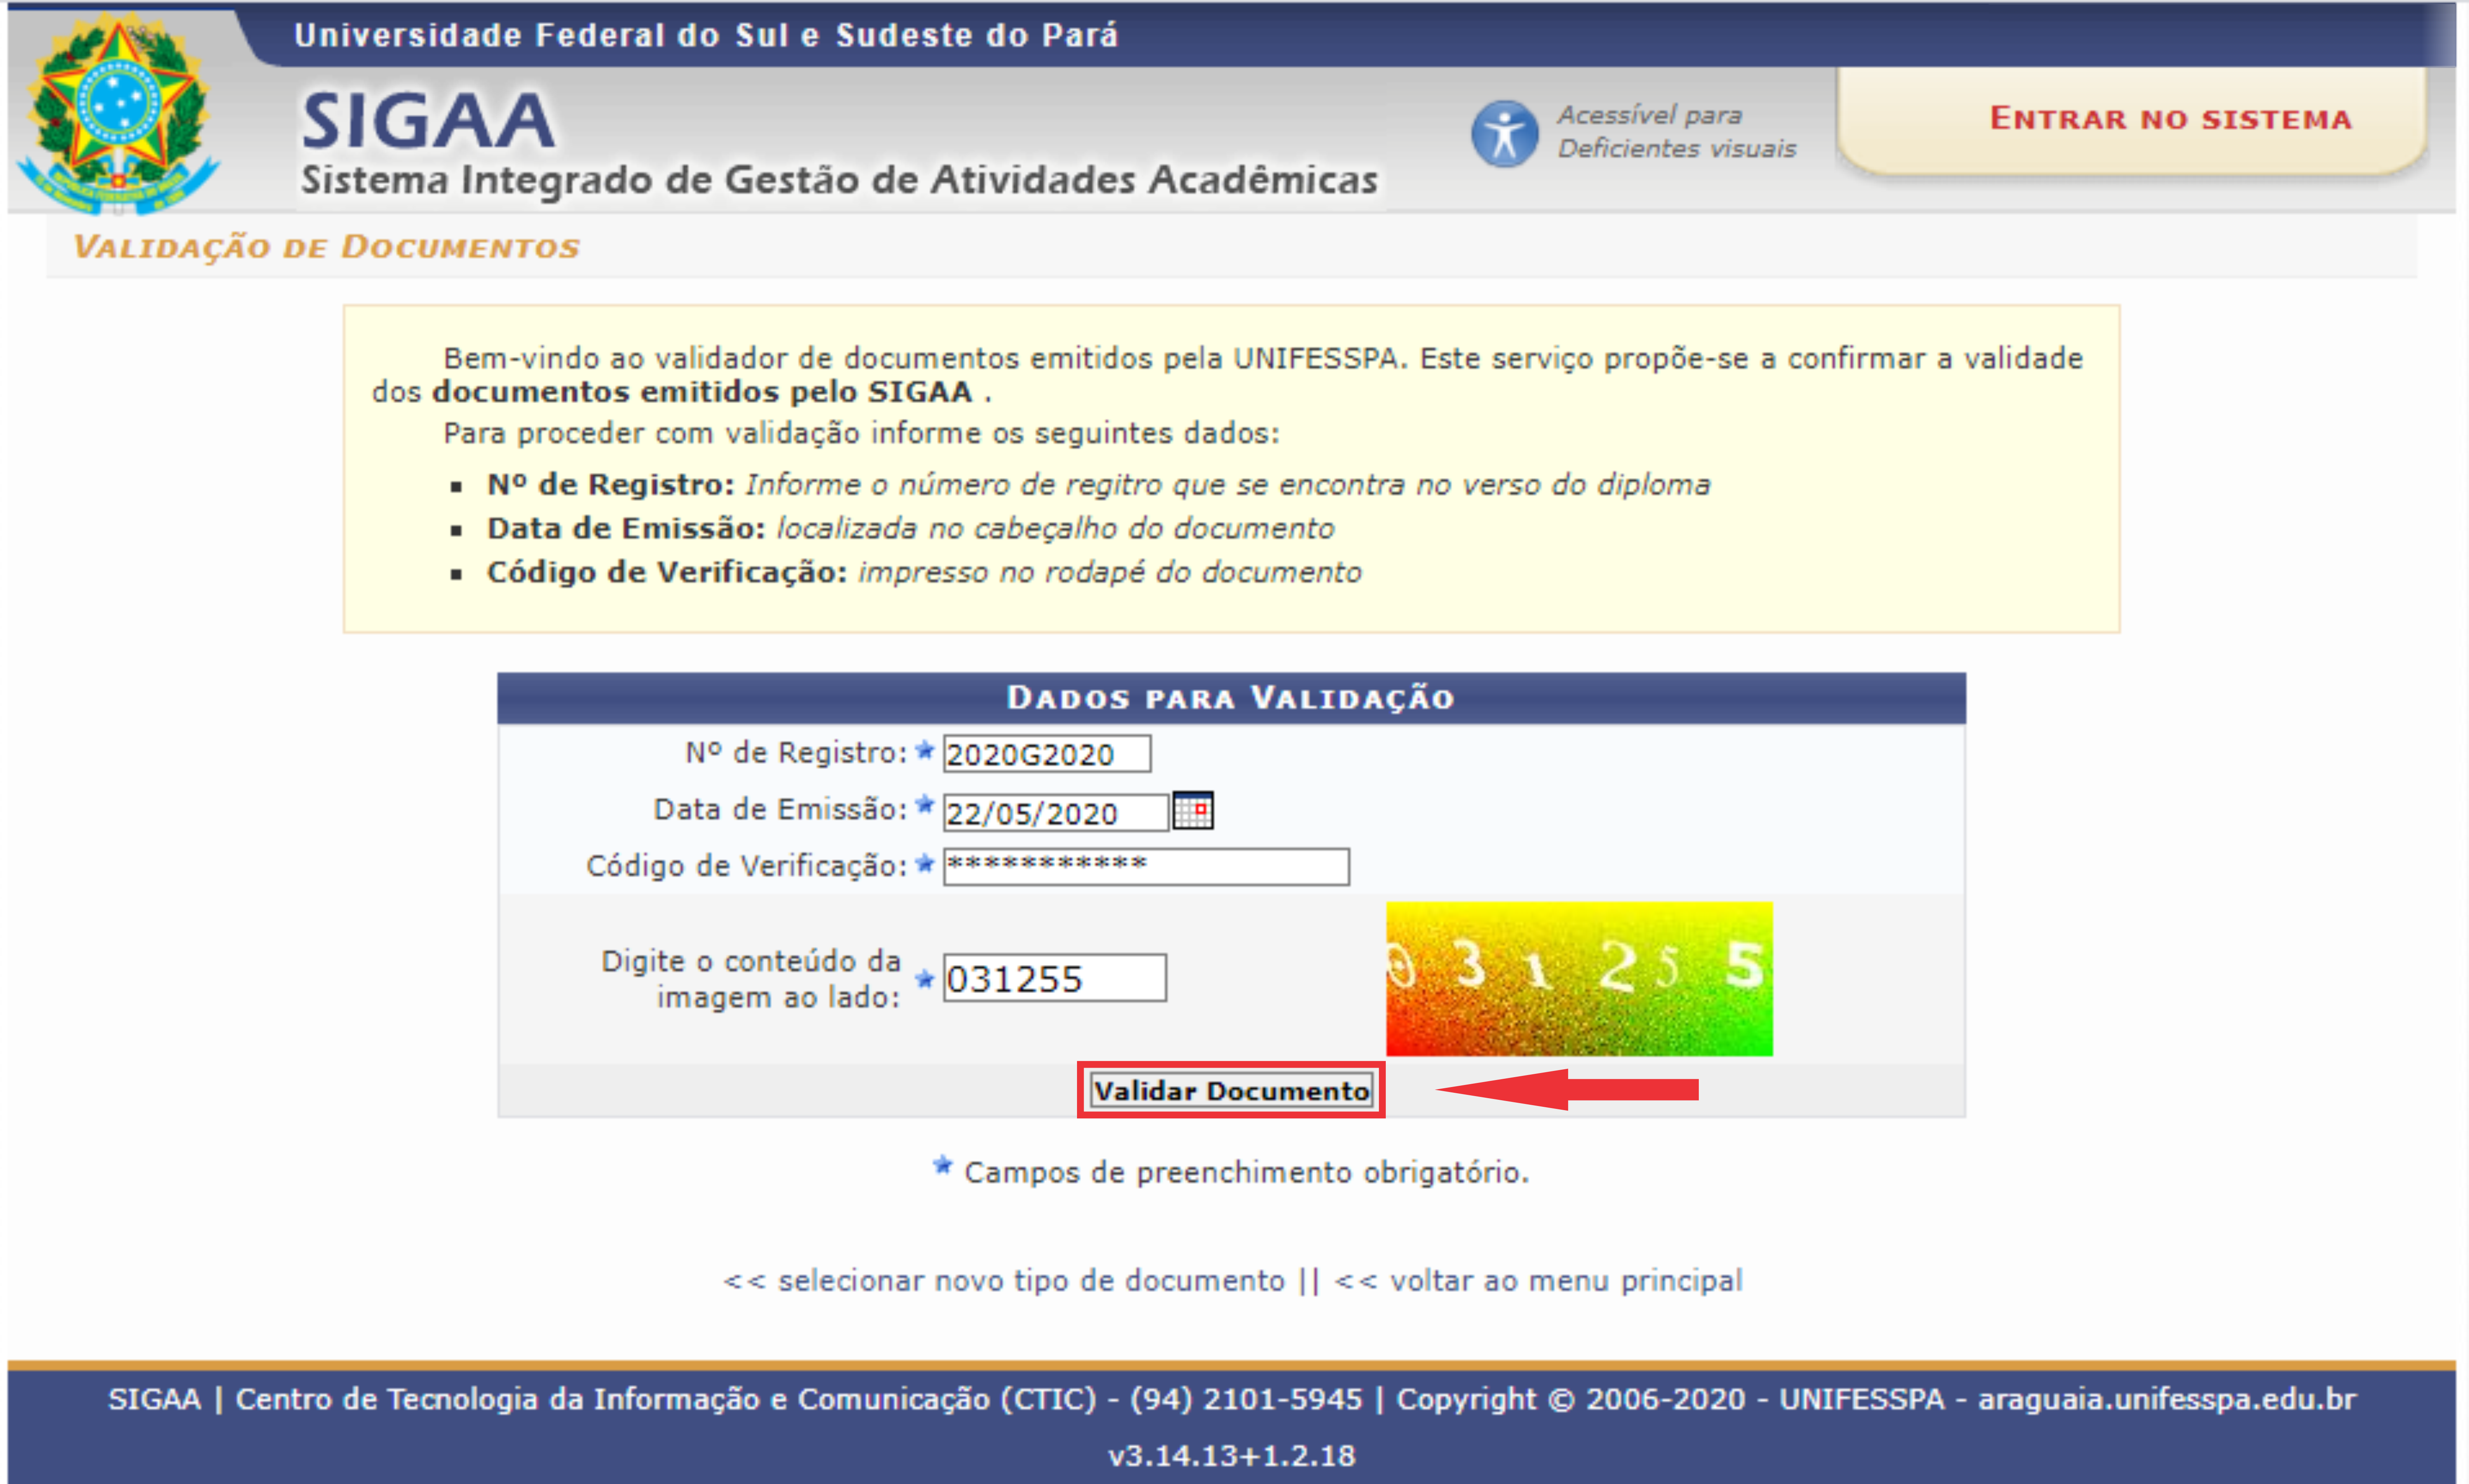The height and width of the screenshot is (1484, 2469).
Task: Click the 'Código de Verificação:' bold instruction text
Action: pyautogui.click(x=667, y=572)
